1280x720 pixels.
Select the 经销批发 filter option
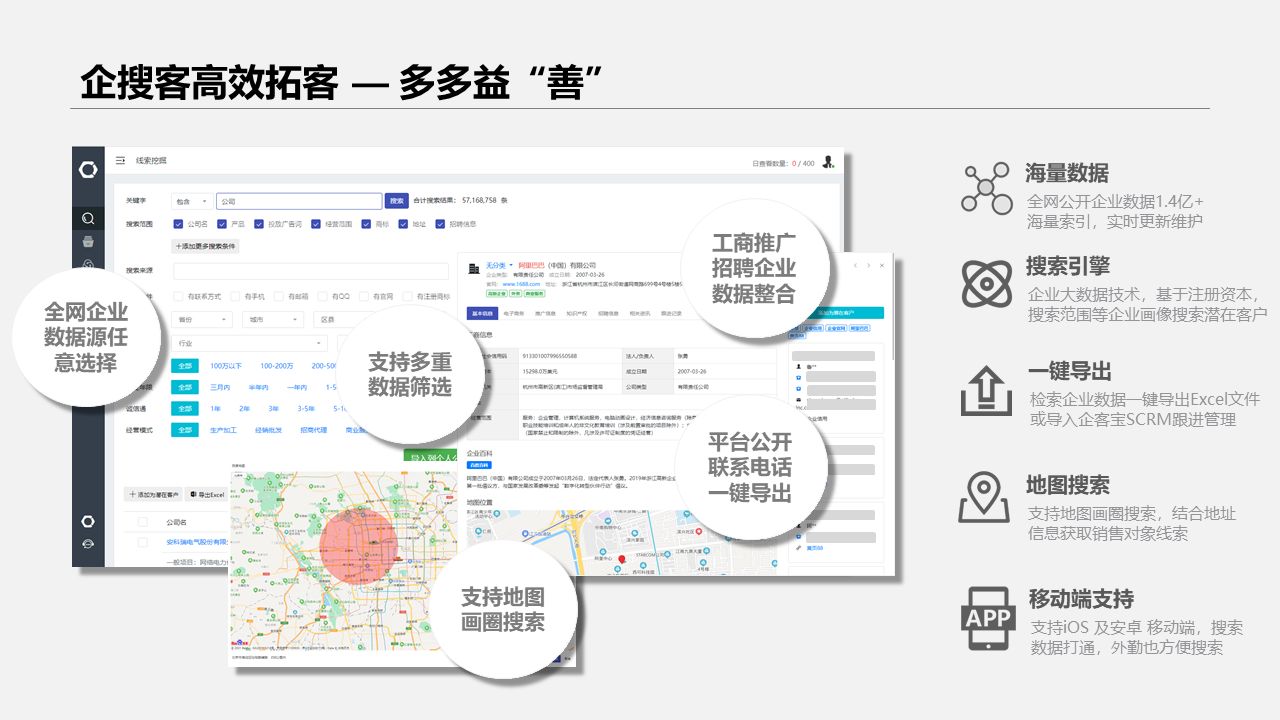coord(269,430)
